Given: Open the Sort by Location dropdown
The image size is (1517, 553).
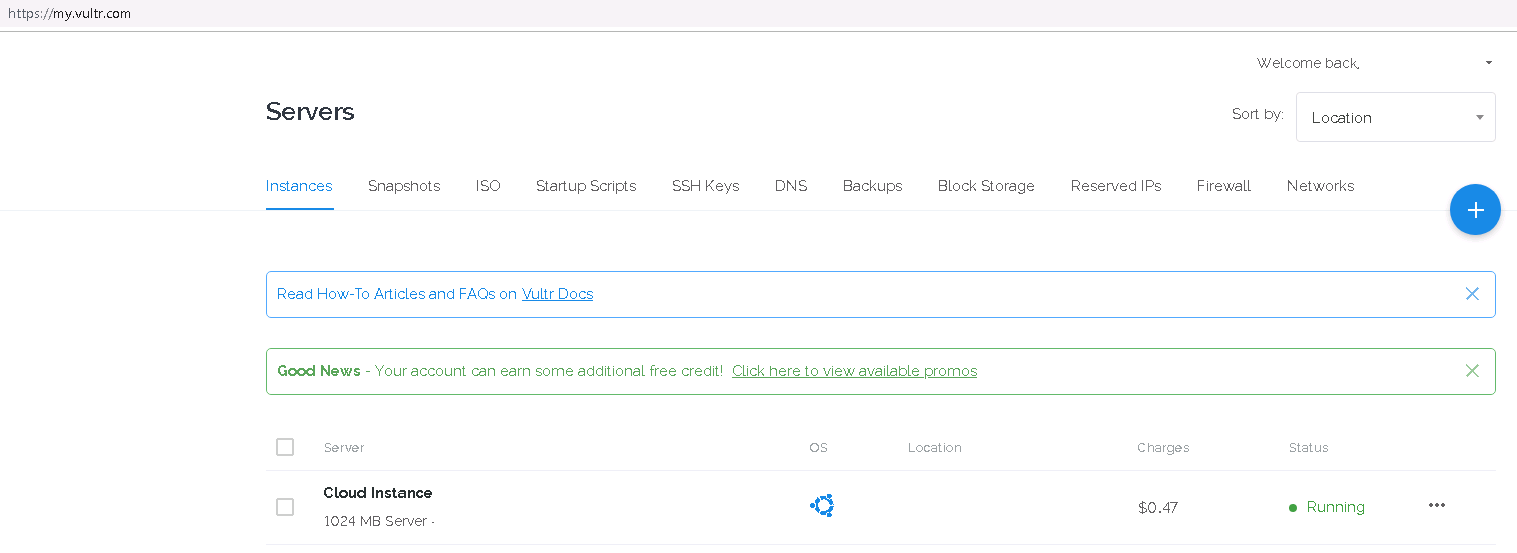Looking at the screenshot, I should tap(1395, 117).
